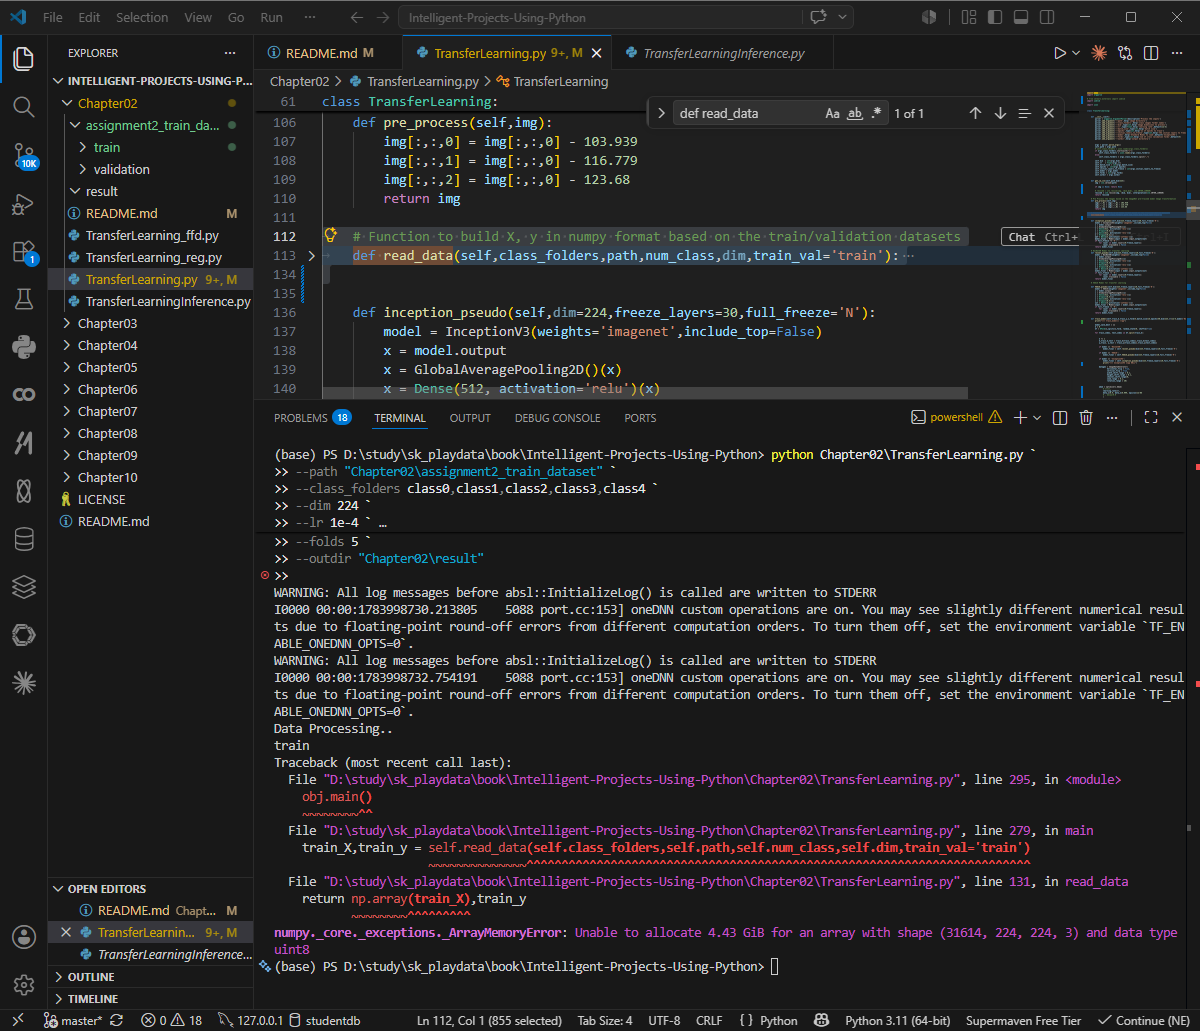
Task: Expand the TIMELINE section
Action: coord(150,998)
